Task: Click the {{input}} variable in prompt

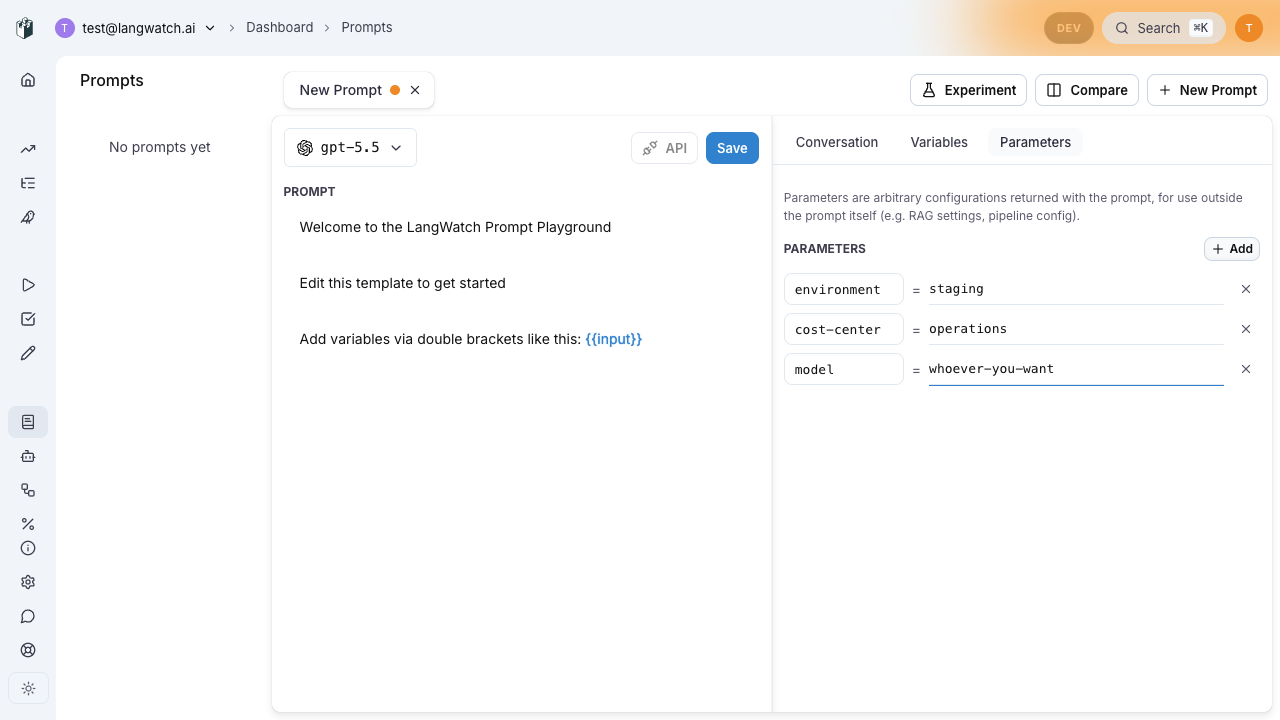Action: point(614,339)
